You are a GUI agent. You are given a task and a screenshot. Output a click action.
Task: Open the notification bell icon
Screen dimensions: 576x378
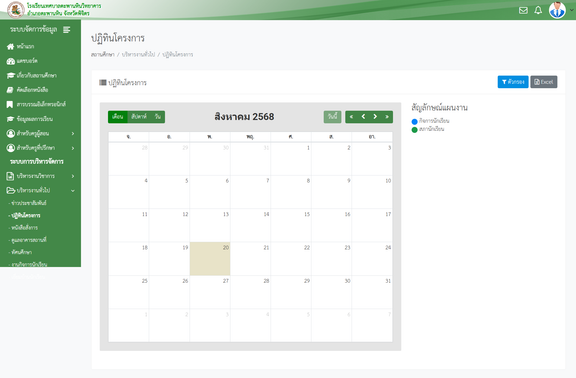point(538,10)
